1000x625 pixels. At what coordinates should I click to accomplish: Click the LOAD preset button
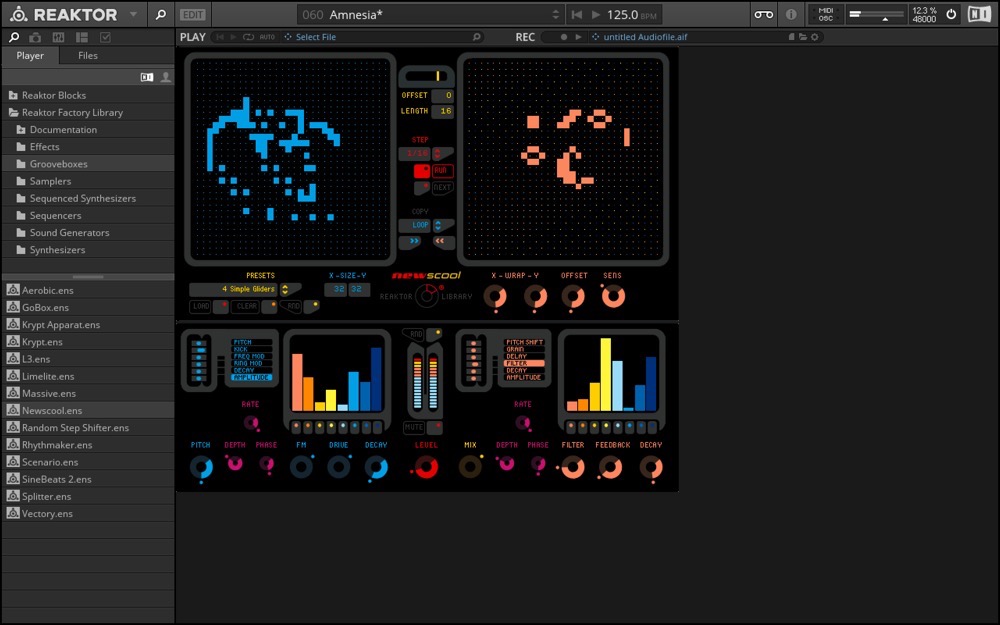point(201,307)
